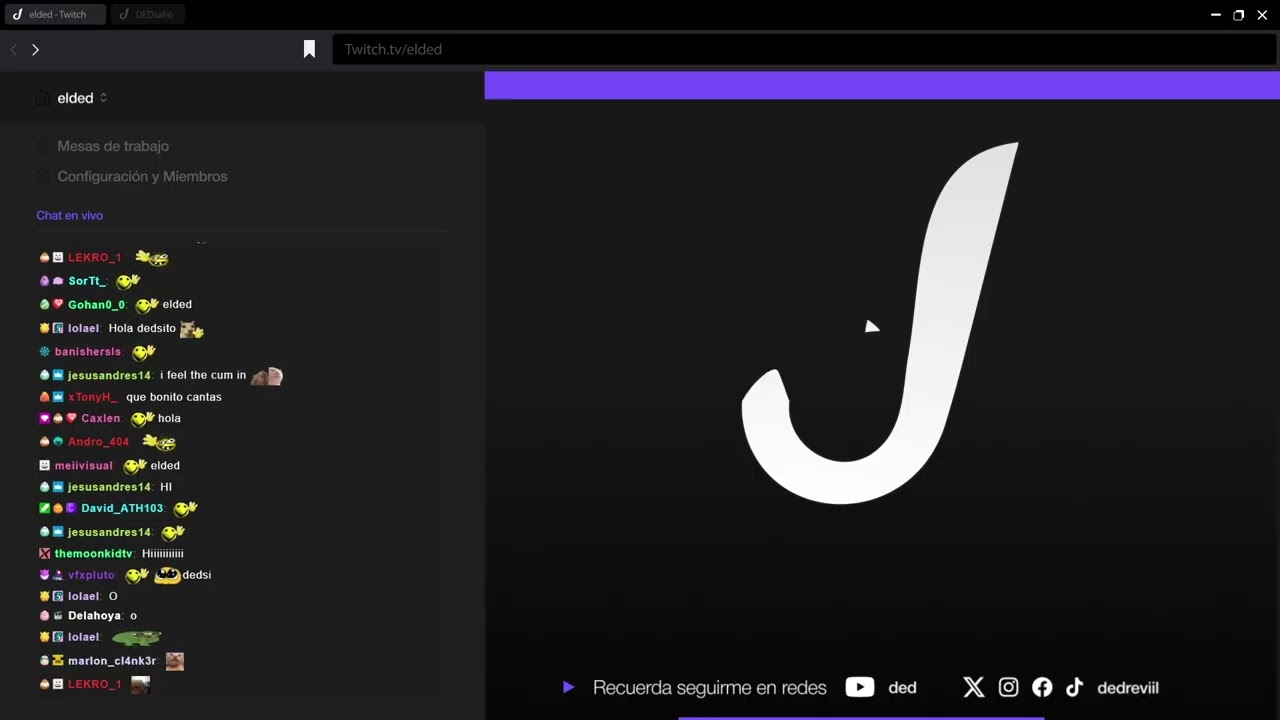Screen dimensions: 1280x720
Task: Click the purple progress bar under the stream
Action: pyautogui.click(x=861, y=718)
